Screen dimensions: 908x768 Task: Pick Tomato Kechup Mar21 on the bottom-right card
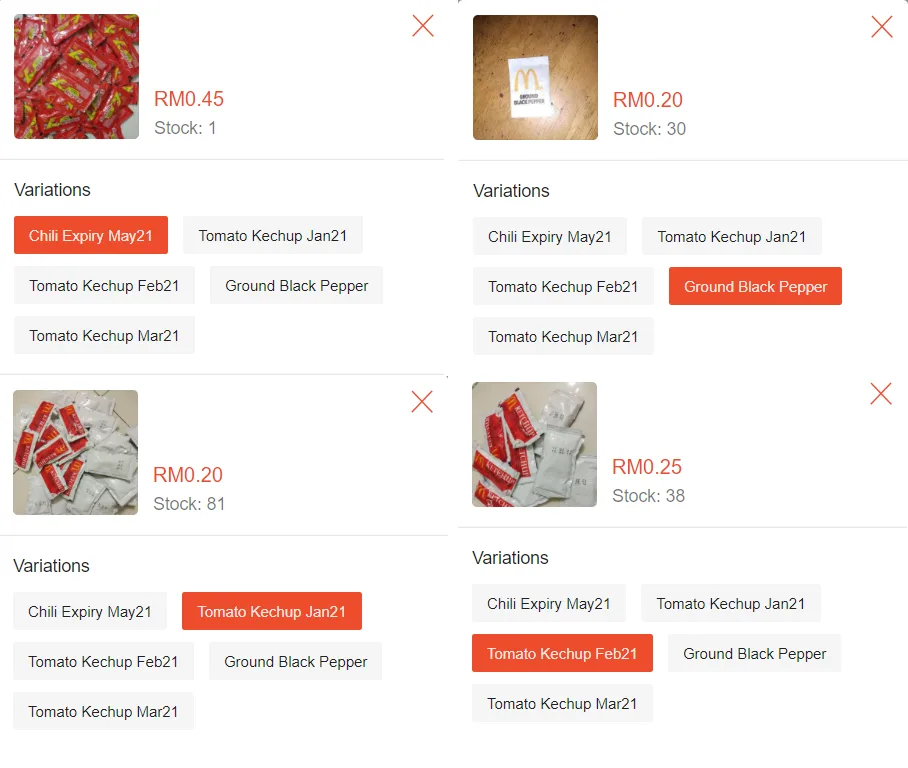click(562, 703)
